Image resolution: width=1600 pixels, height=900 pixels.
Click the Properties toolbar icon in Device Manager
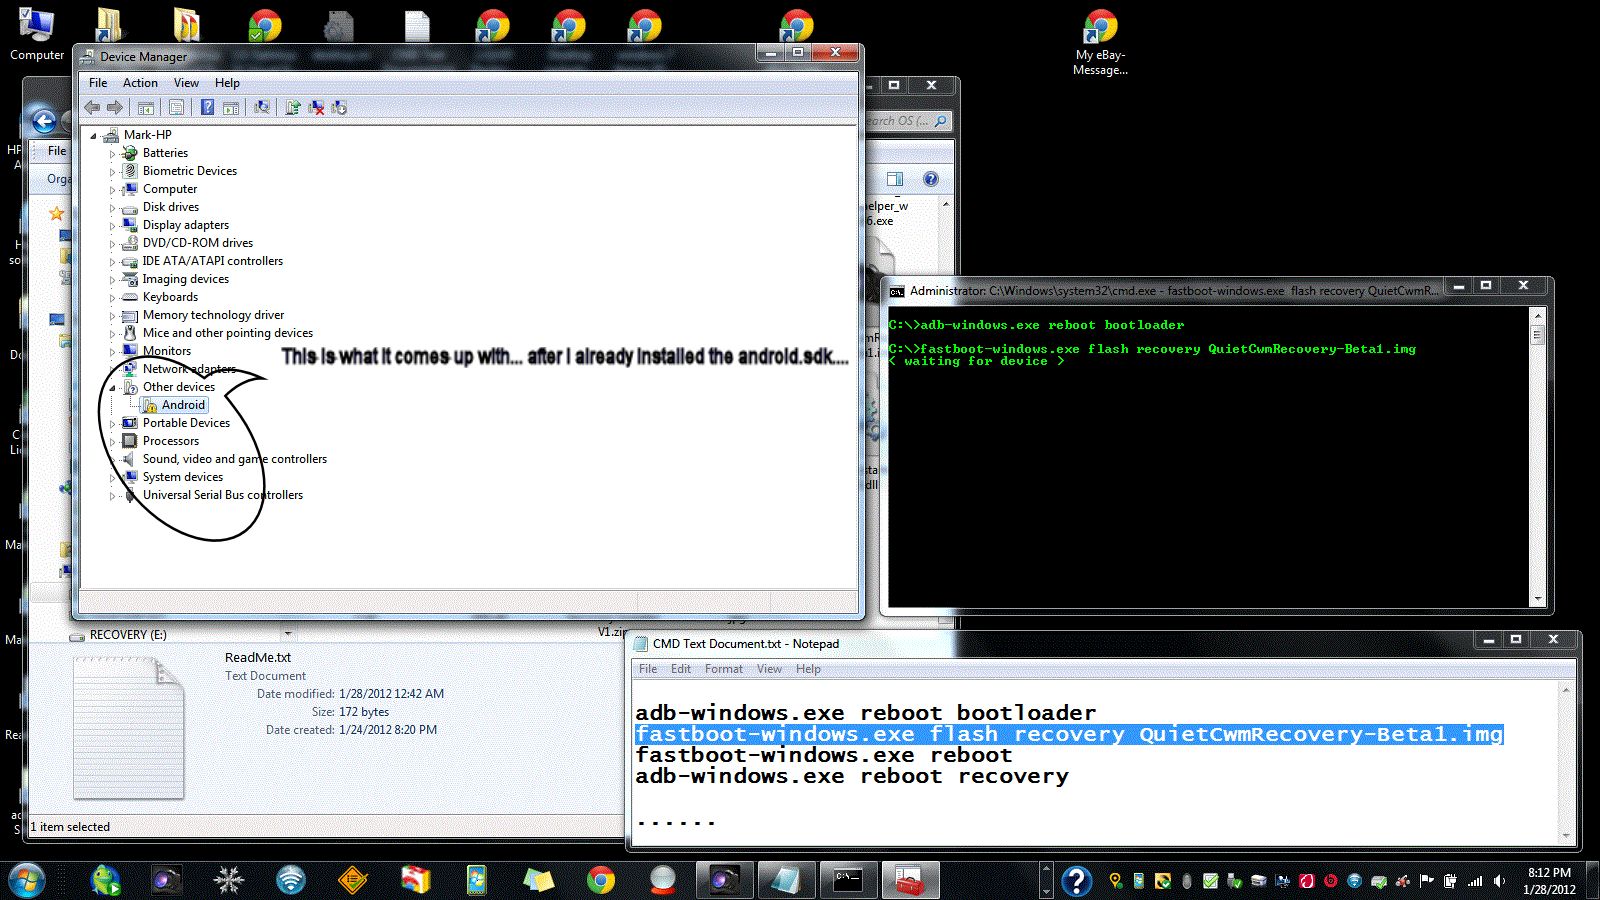(176, 108)
